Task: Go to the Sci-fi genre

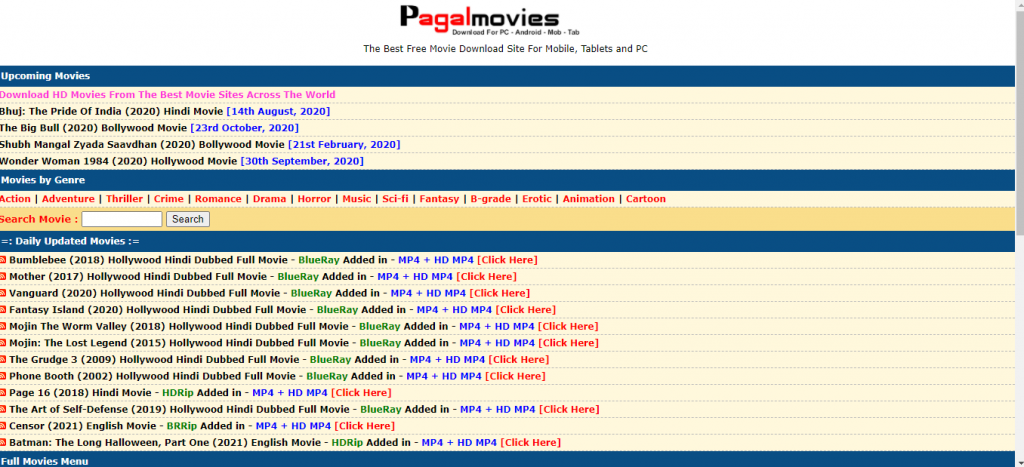Action: 395,199
